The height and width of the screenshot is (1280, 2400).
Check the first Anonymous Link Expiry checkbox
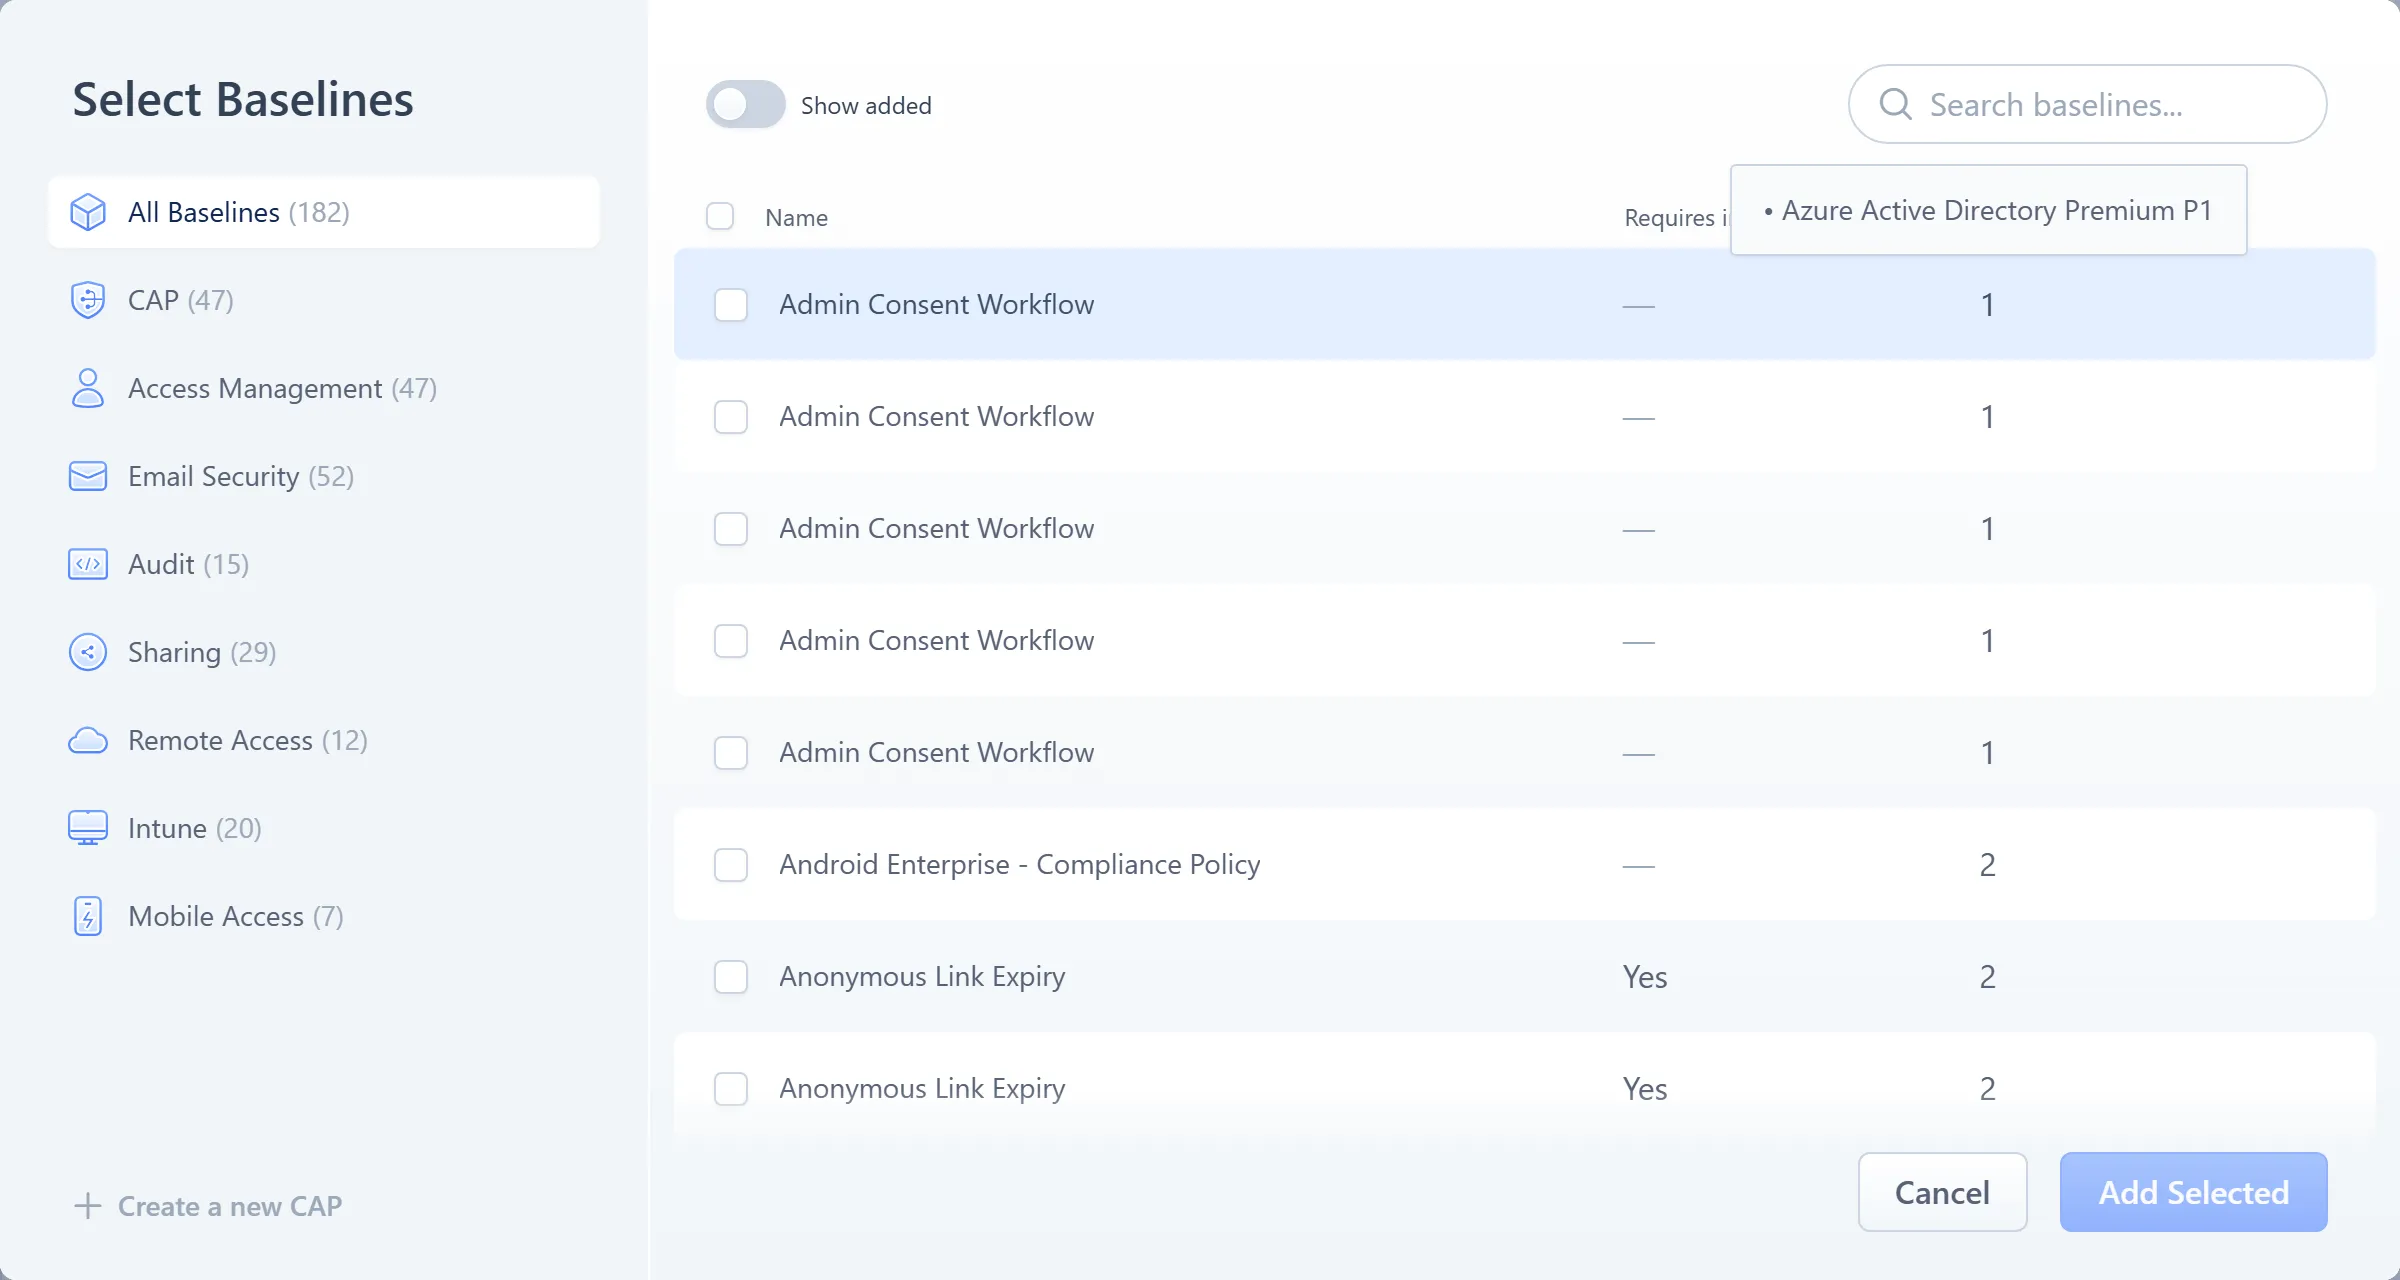tap(731, 976)
